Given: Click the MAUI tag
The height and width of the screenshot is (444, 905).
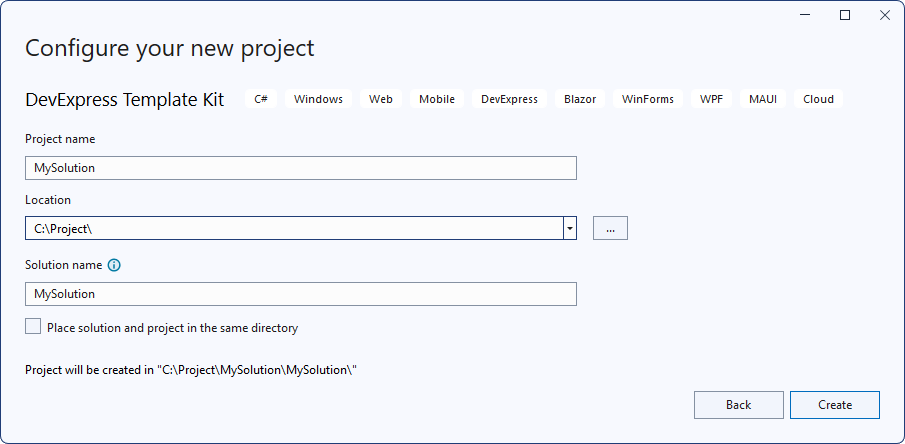Looking at the screenshot, I should point(763,99).
